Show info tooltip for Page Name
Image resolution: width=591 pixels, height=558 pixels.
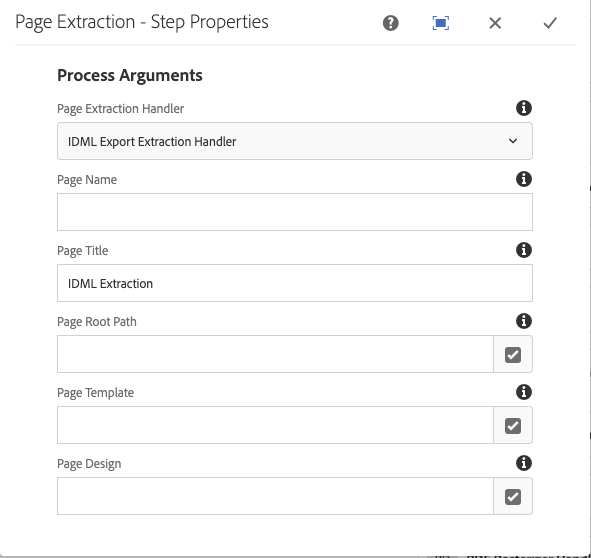pyautogui.click(x=524, y=179)
